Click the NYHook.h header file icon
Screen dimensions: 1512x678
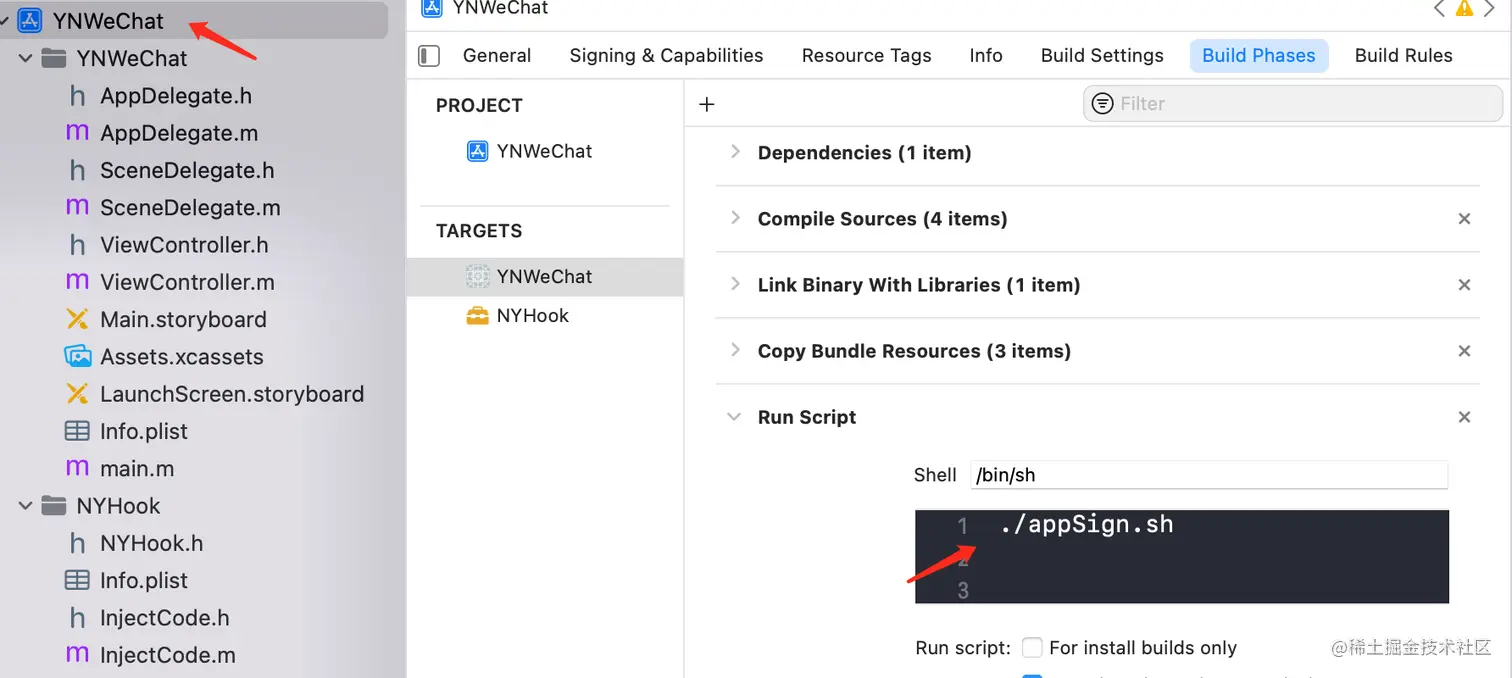click(x=77, y=543)
